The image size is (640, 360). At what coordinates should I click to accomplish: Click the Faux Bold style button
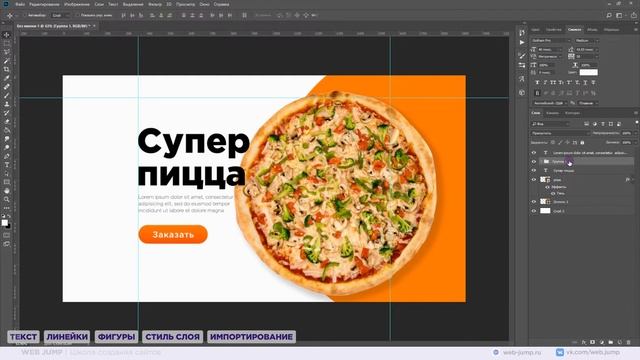coord(537,82)
